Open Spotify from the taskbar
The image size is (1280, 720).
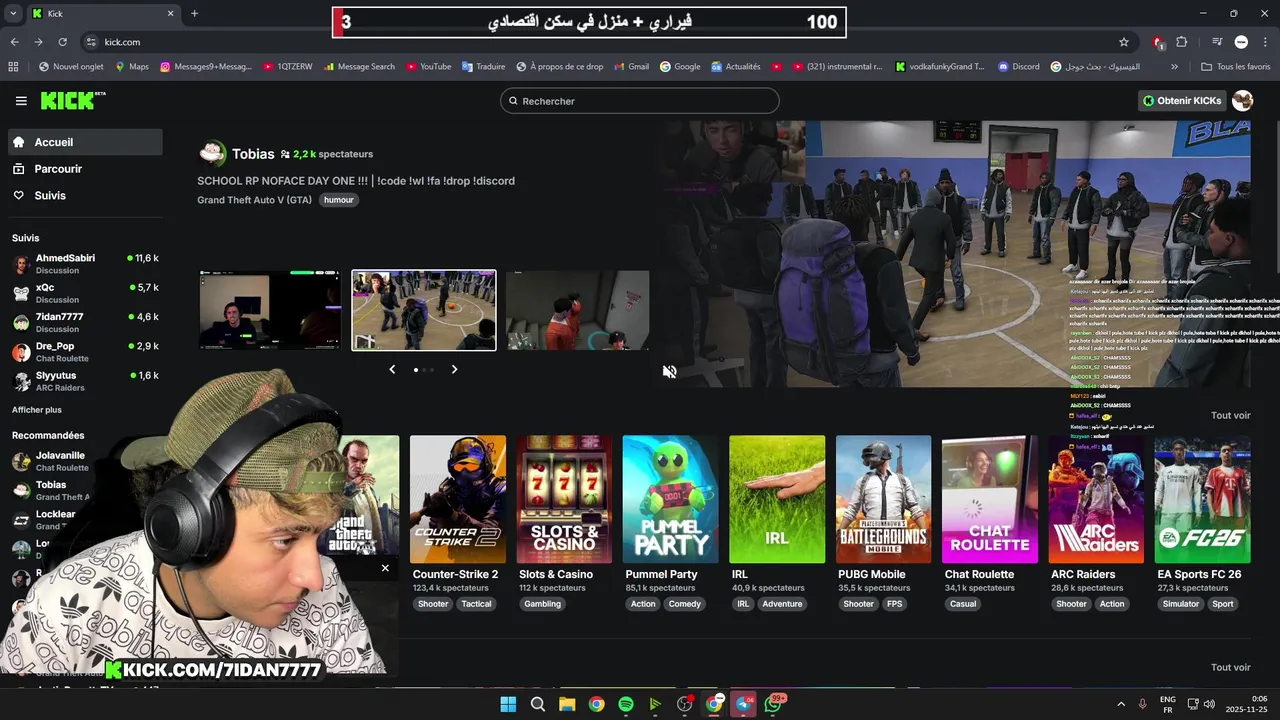pos(626,704)
